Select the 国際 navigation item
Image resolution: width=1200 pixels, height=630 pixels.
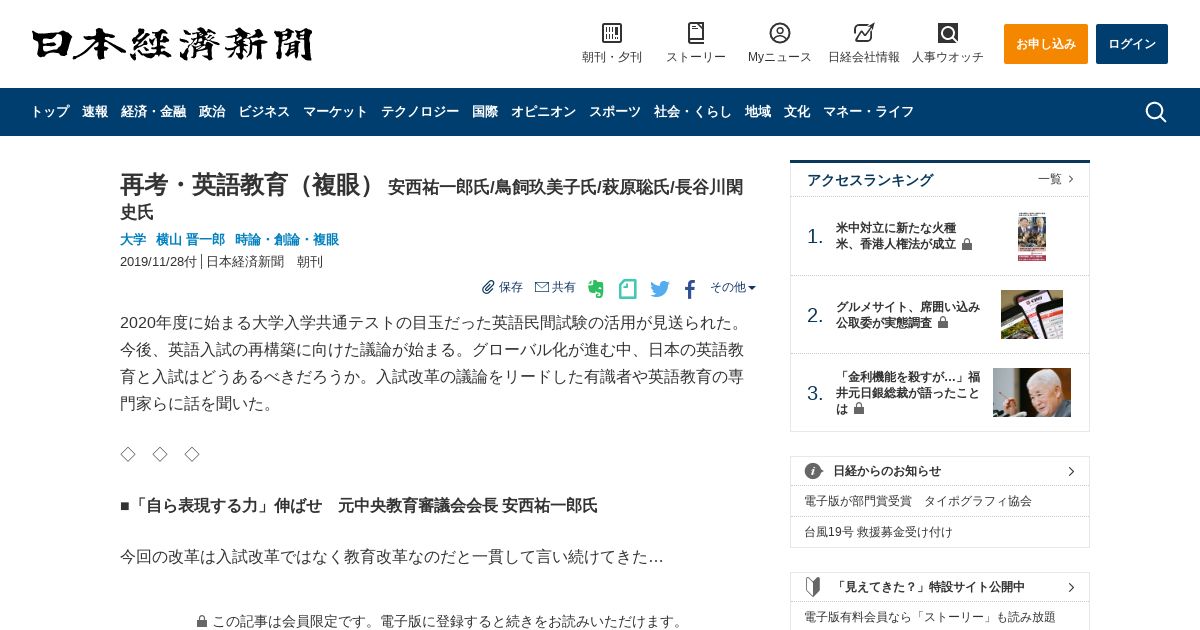coord(485,112)
